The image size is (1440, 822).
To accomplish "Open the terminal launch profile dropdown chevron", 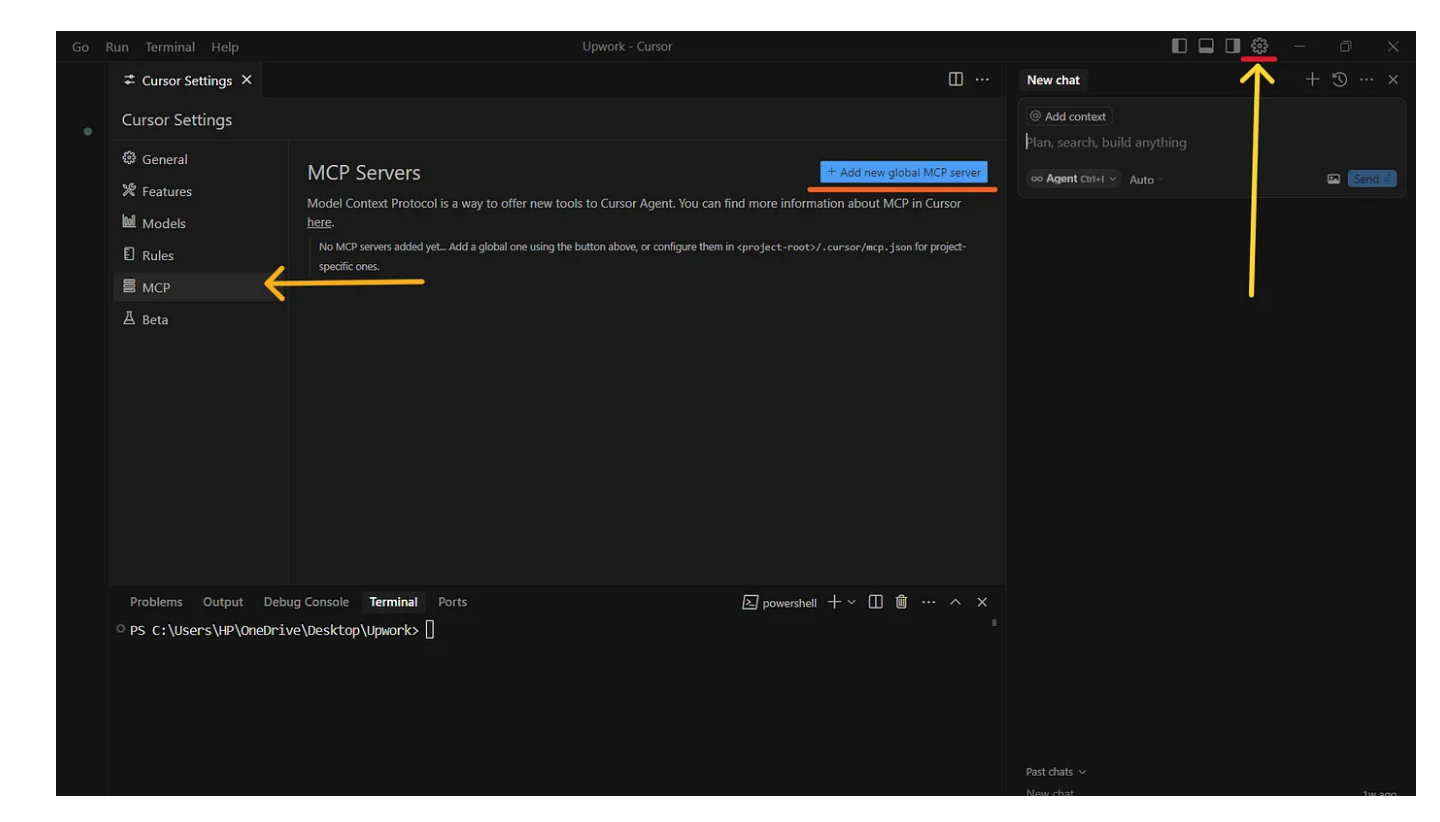I will pyautogui.click(x=852, y=602).
